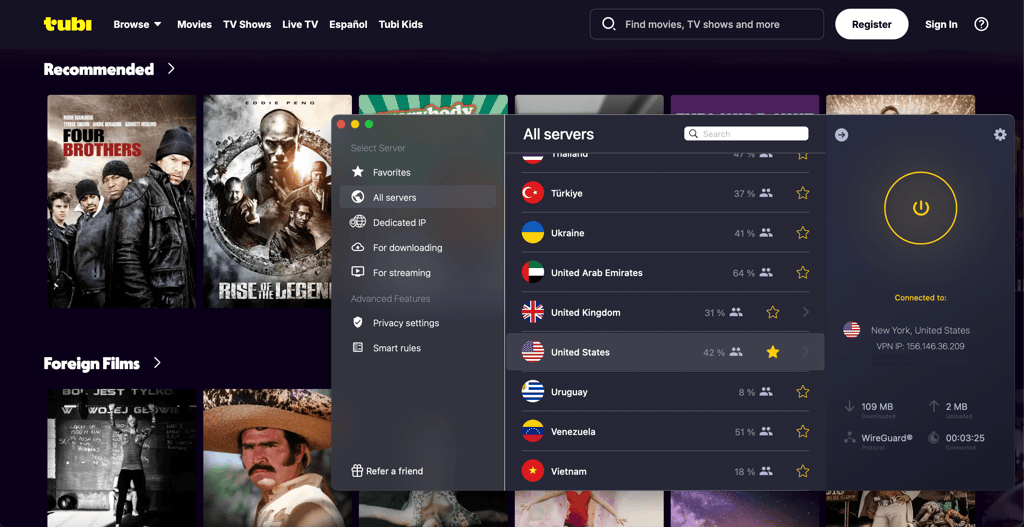
Task: Click the WireGuard protocol icon
Action: pyautogui.click(x=850, y=438)
